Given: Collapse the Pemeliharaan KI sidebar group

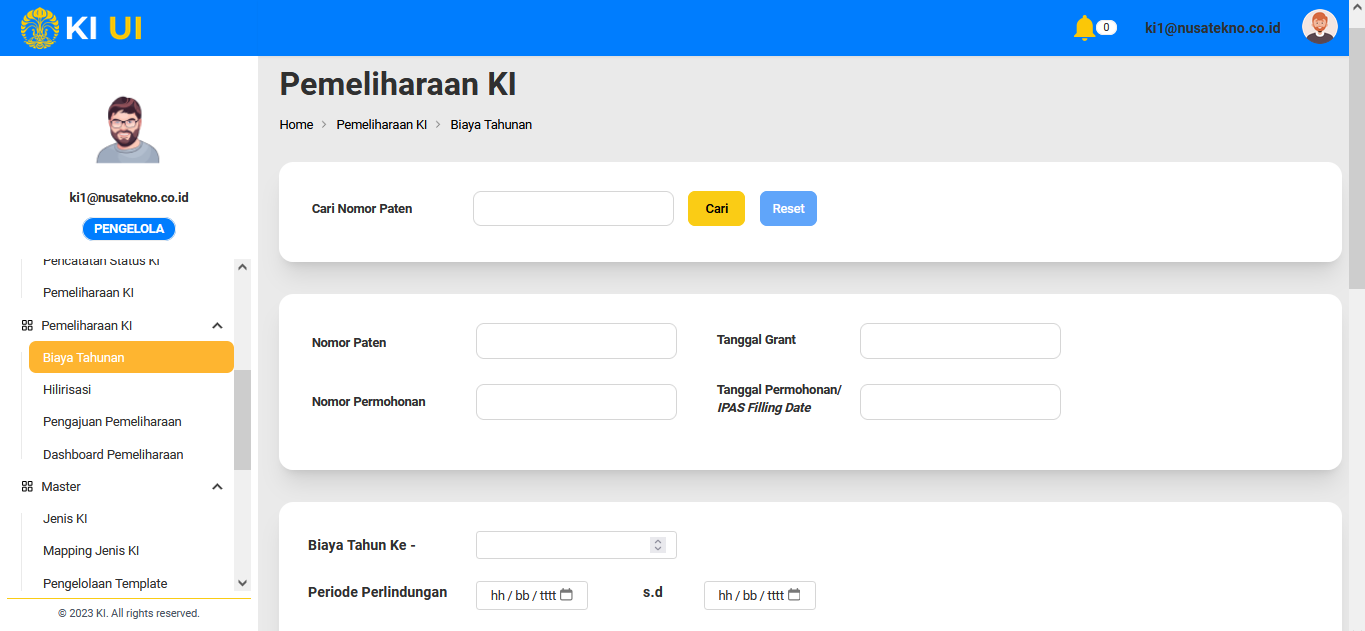Looking at the screenshot, I should 217,326.
